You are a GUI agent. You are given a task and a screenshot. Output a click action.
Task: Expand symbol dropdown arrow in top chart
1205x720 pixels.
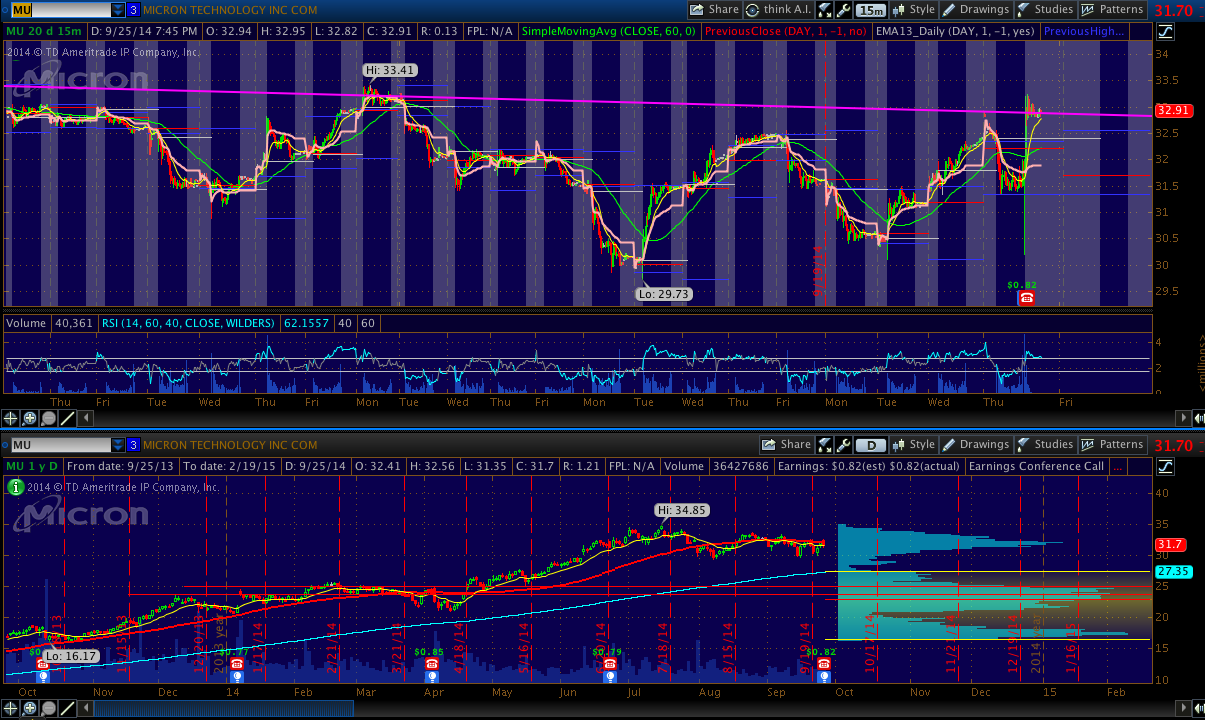click(118, 10)
